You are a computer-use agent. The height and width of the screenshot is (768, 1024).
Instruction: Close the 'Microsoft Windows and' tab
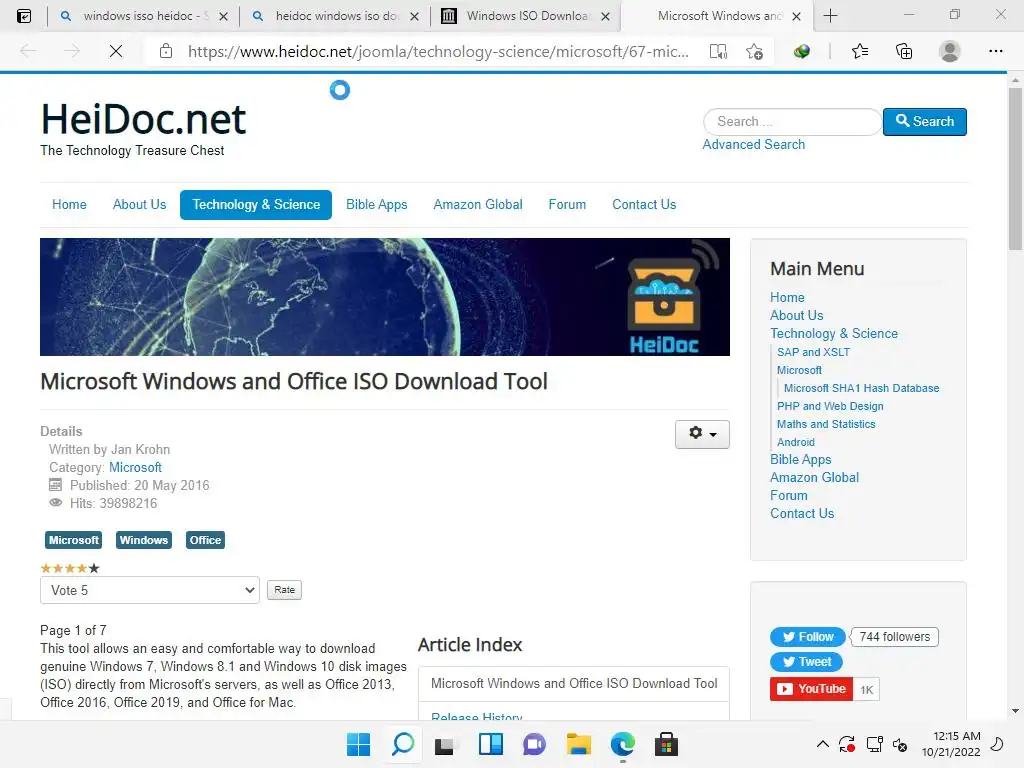coord(796,16)
